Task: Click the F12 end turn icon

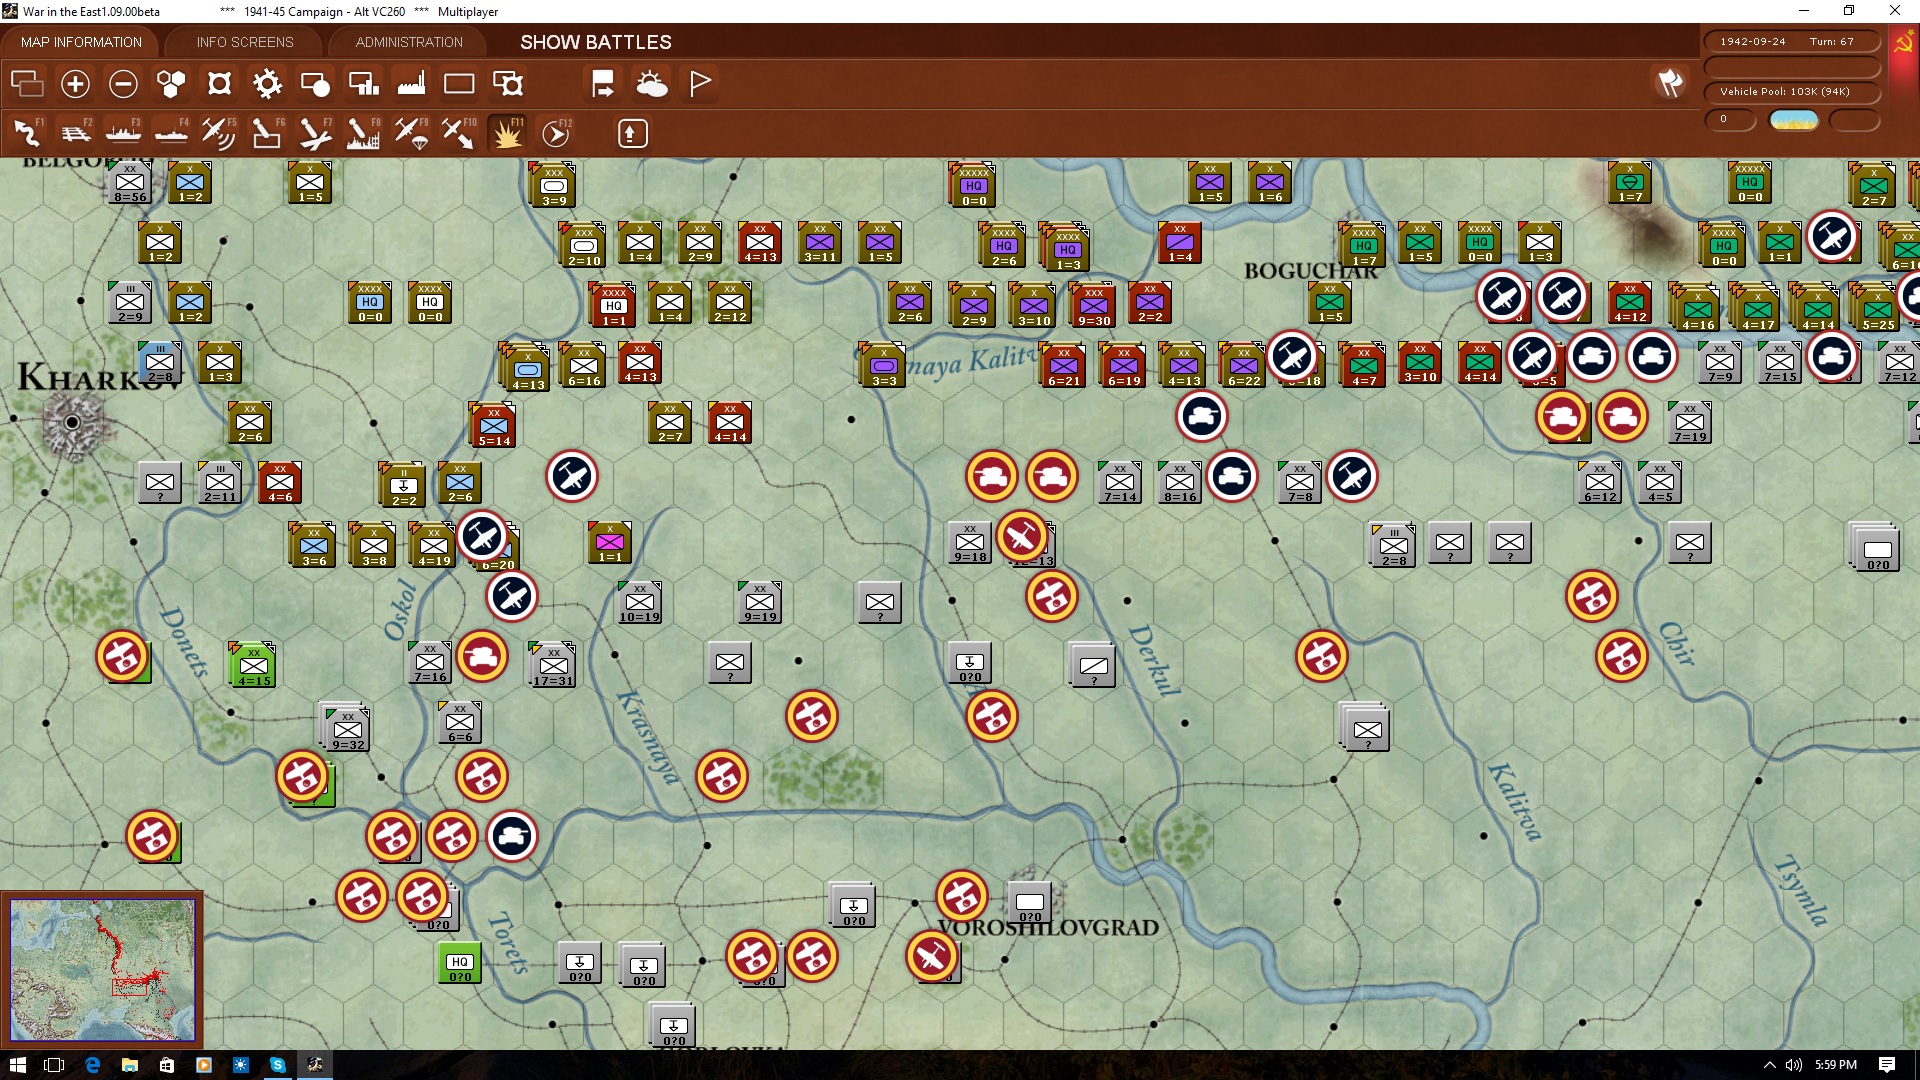Action: [x=556, y=133]
